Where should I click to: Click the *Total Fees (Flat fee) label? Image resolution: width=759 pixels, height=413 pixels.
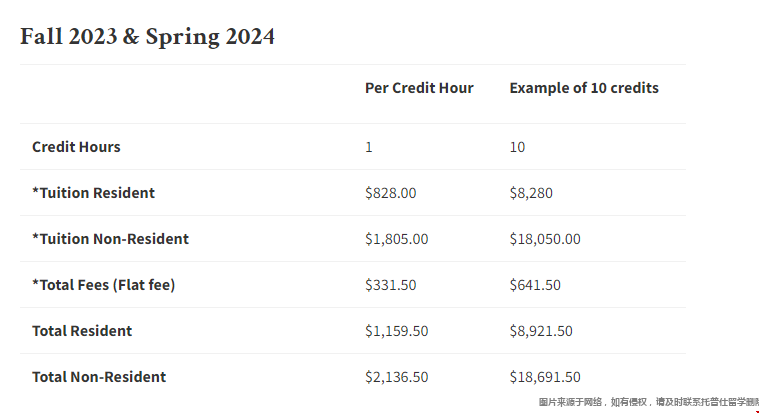tap(104, 285)
